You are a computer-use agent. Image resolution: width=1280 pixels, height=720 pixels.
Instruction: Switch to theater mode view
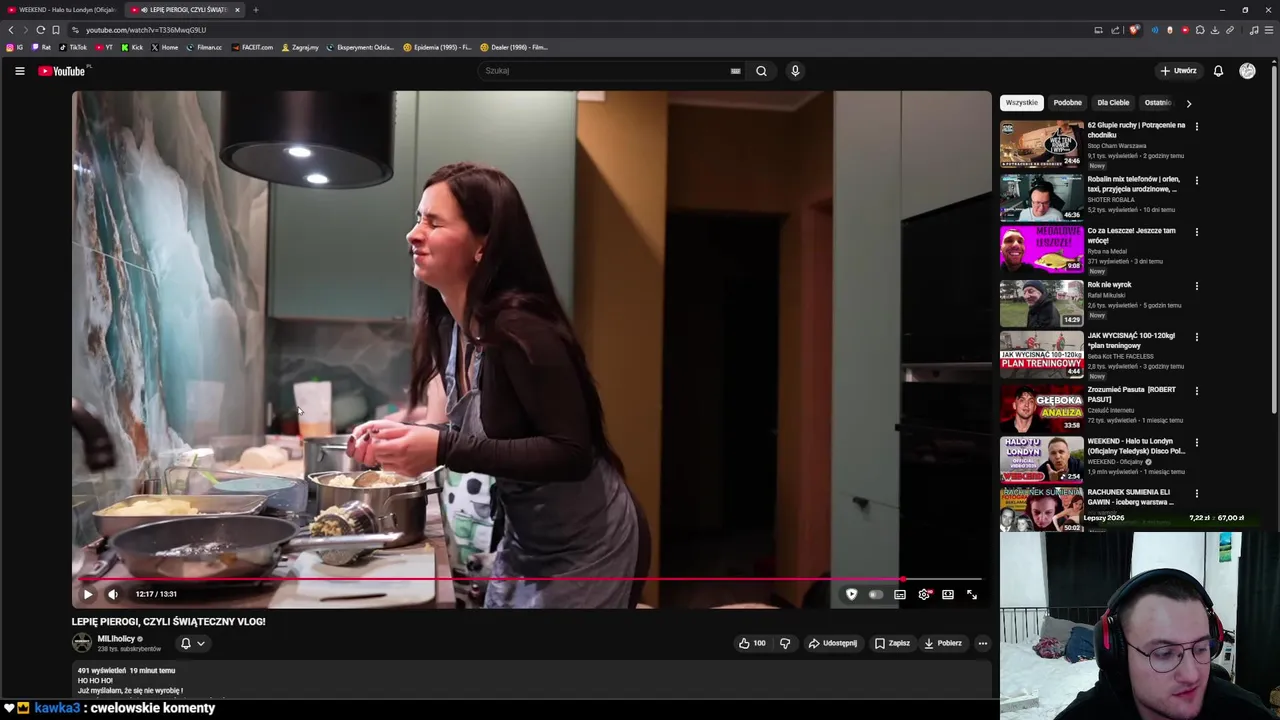point(948,594)
